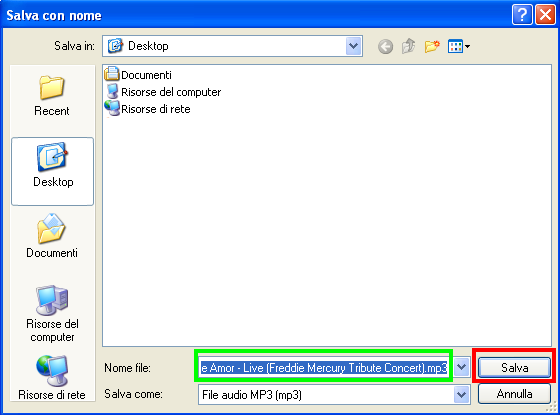Viewport: 560px width, 415px height.
Task: Open Recent in the places bar
Action: 52,96
